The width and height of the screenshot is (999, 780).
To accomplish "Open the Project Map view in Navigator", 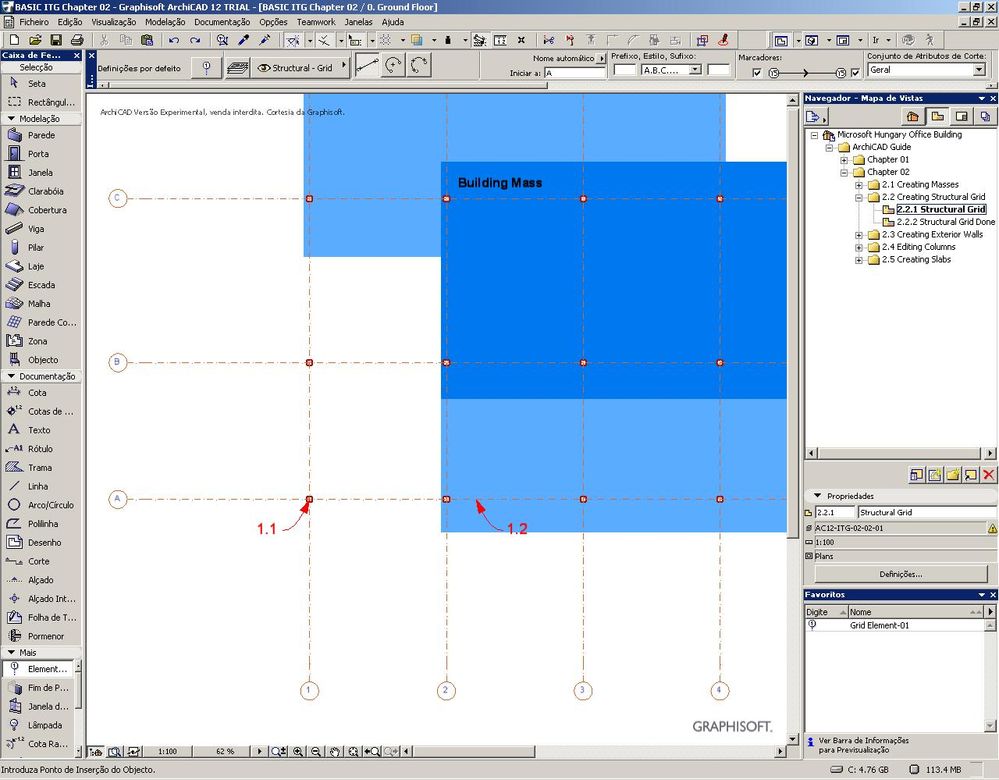I will [x=912, y=117].
